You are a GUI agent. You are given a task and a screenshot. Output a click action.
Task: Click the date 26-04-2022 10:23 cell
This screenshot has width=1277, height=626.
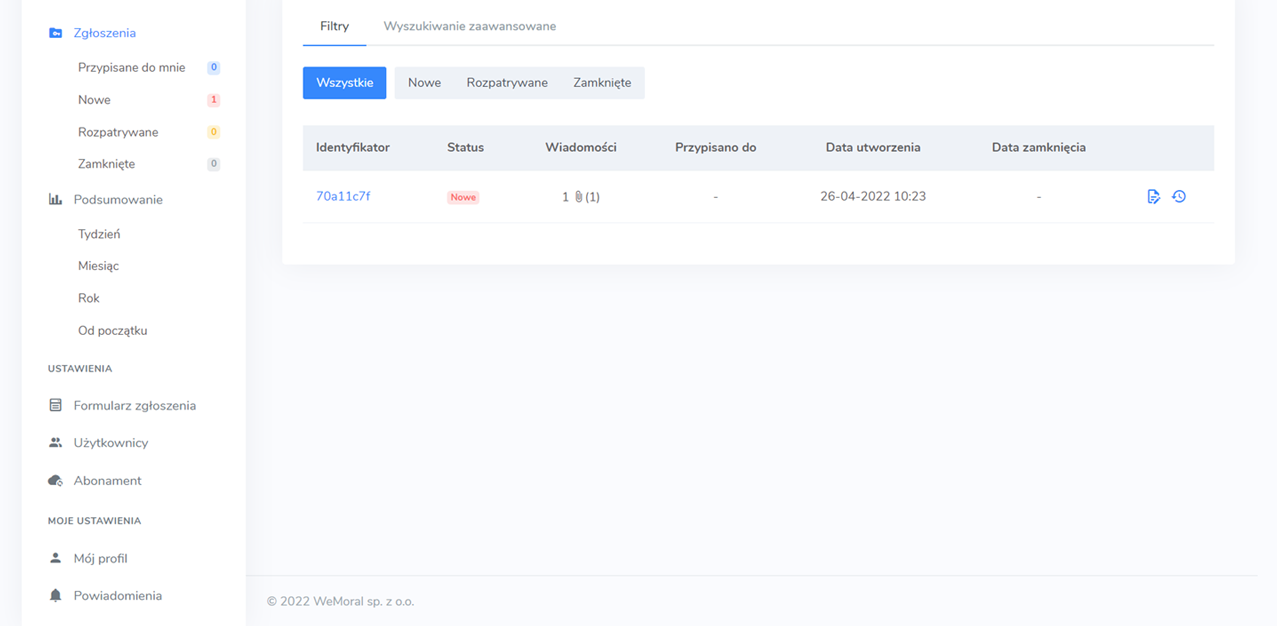(x=873, y=197)
